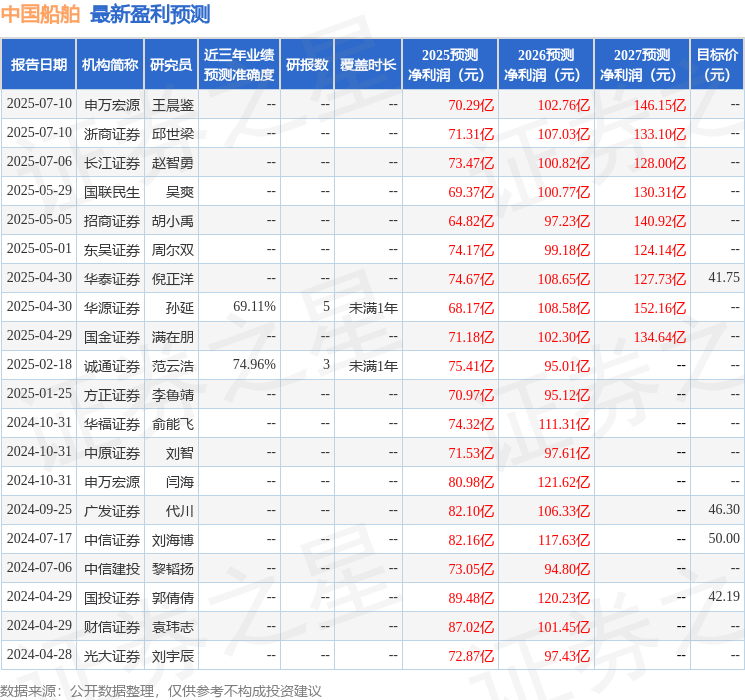Select institution 华泰证券

pos(112,279)
